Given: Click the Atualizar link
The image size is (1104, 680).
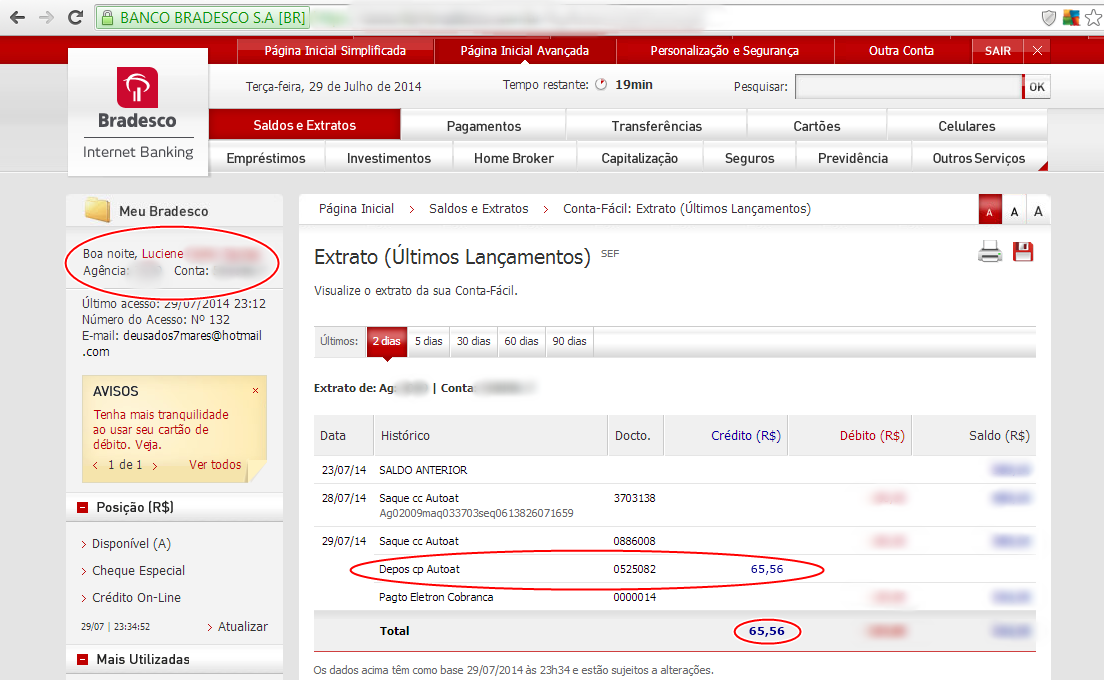Looking at the screenshot, I should click(243, 627).
